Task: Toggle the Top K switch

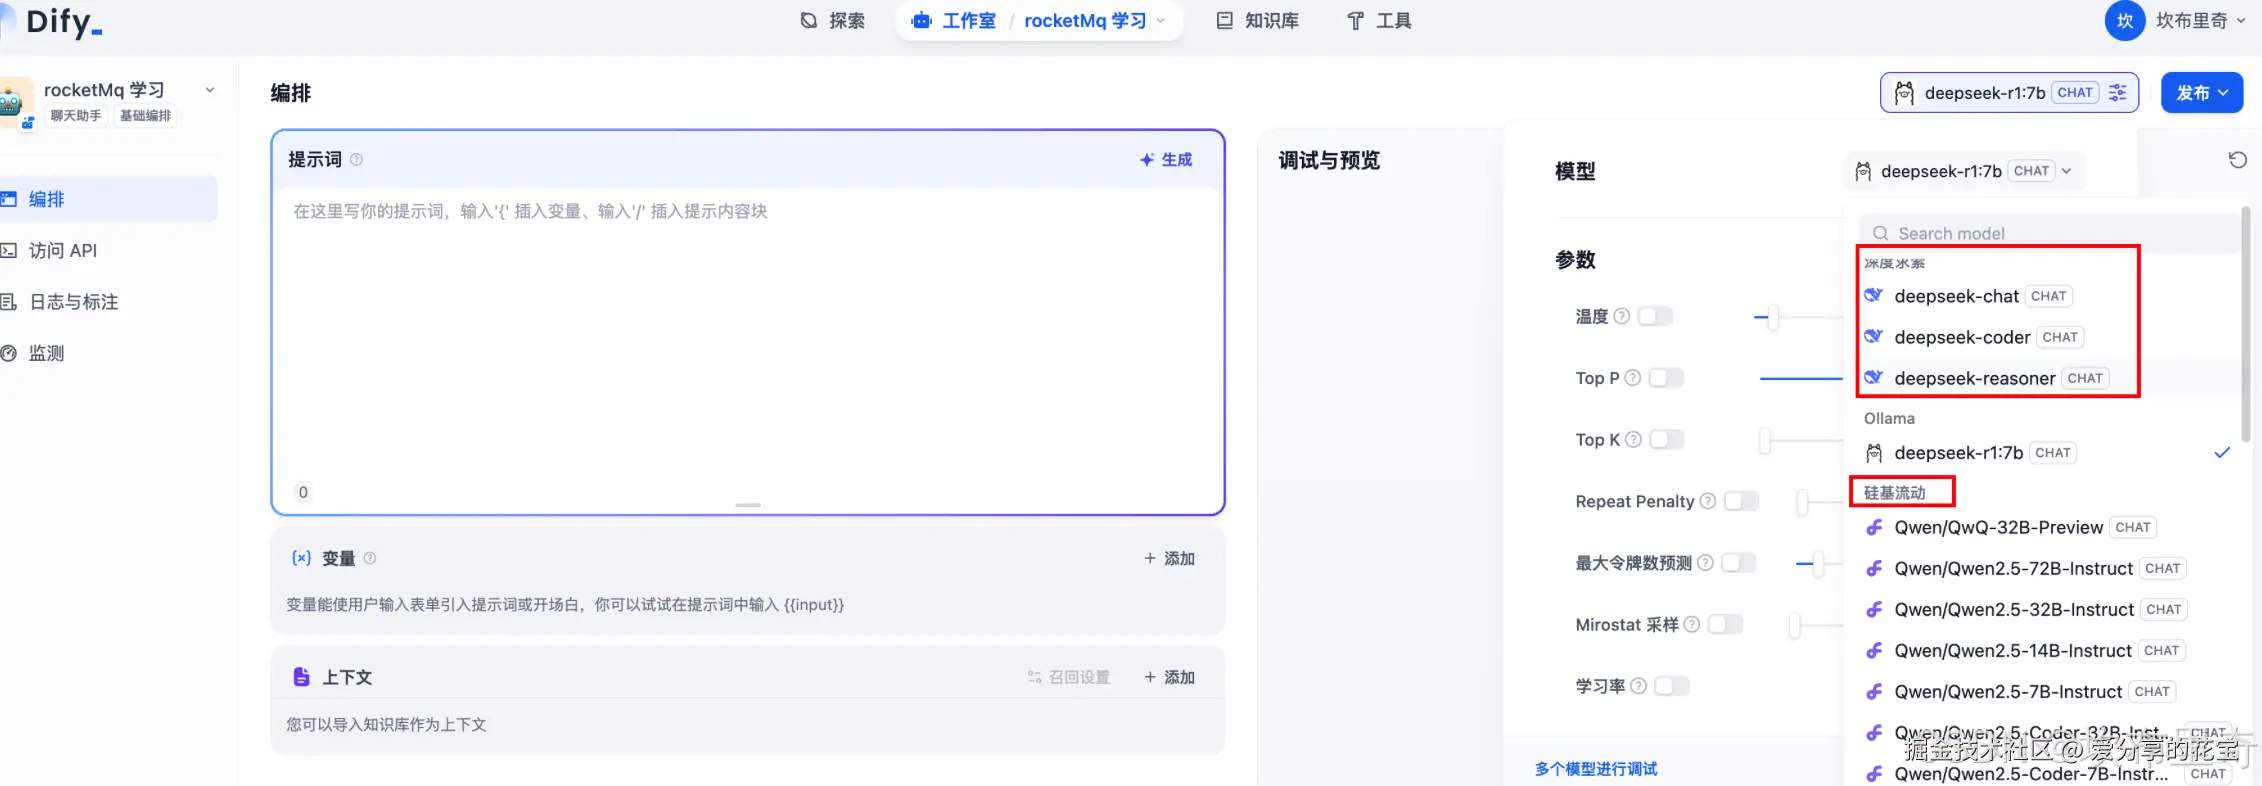Action: click(1666, 440)
